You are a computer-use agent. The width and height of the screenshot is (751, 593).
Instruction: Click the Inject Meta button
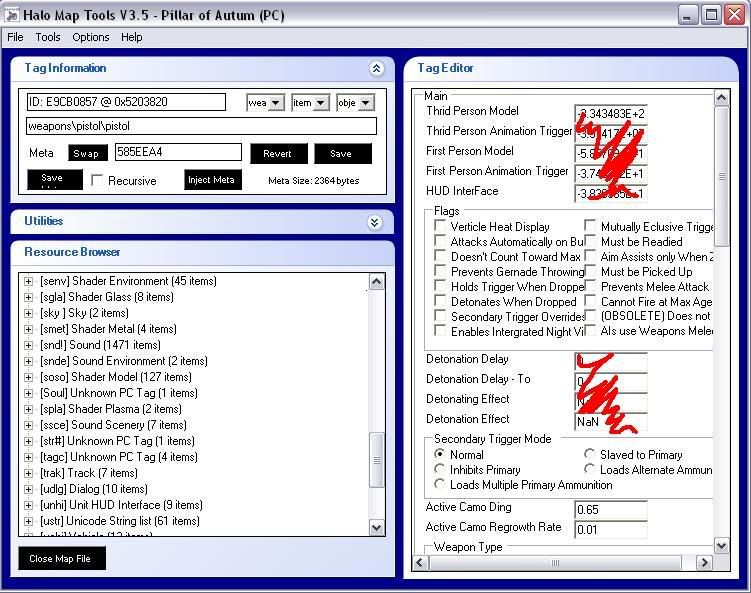point(213,180)
